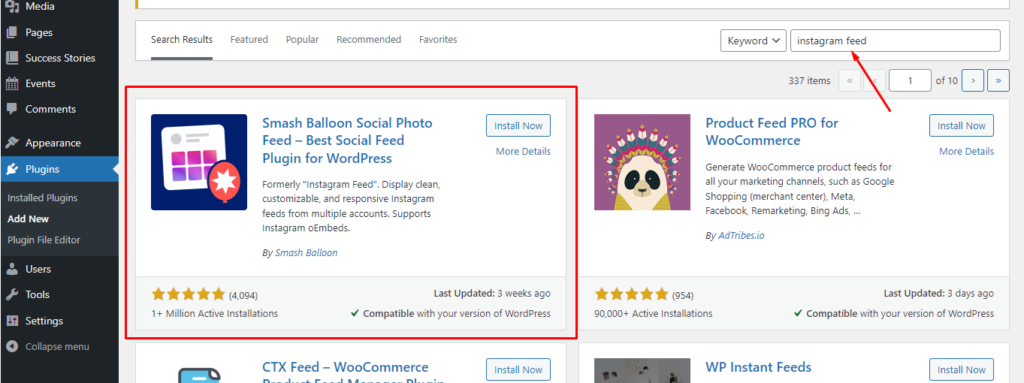The image size is (1024, 383).
Task: Click the Settings sidebar icon
Action: [x=12, y=321]
